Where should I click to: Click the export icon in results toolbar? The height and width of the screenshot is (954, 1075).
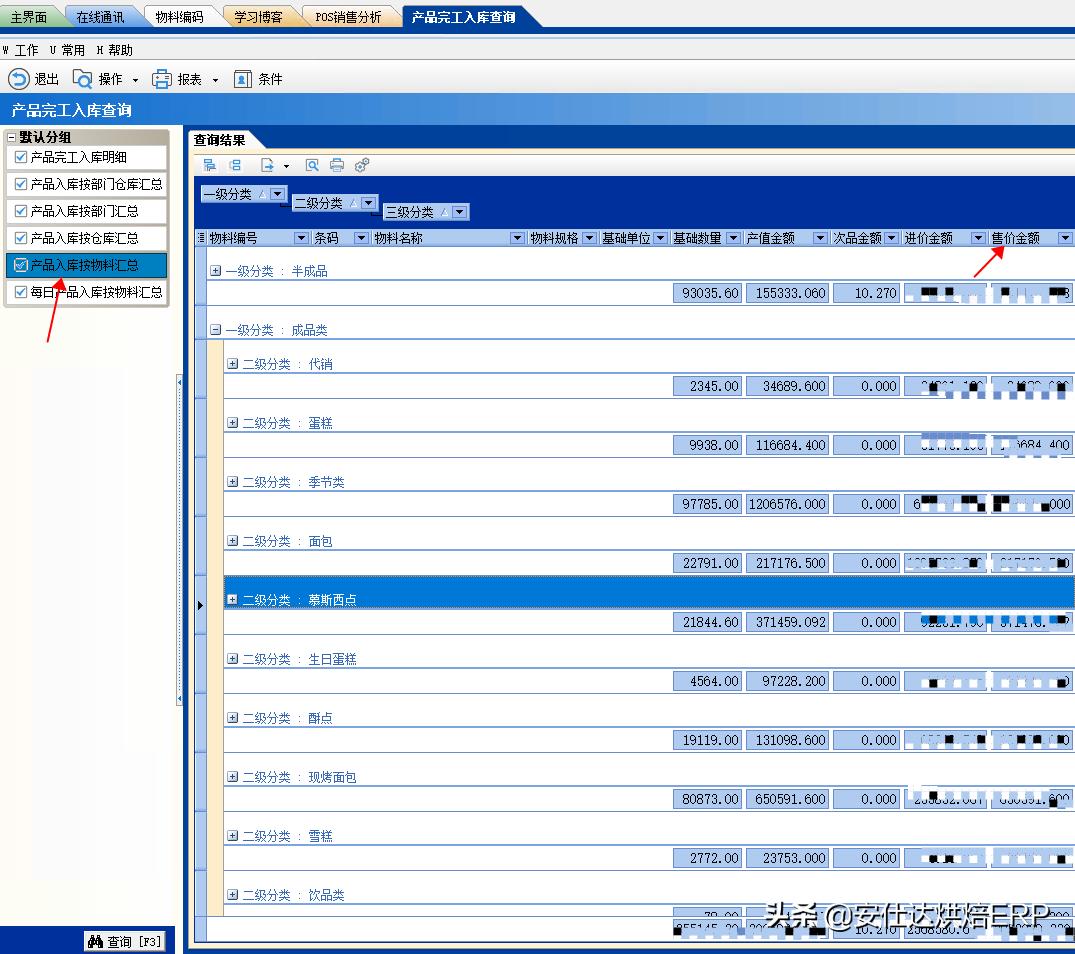coord(268,165)
